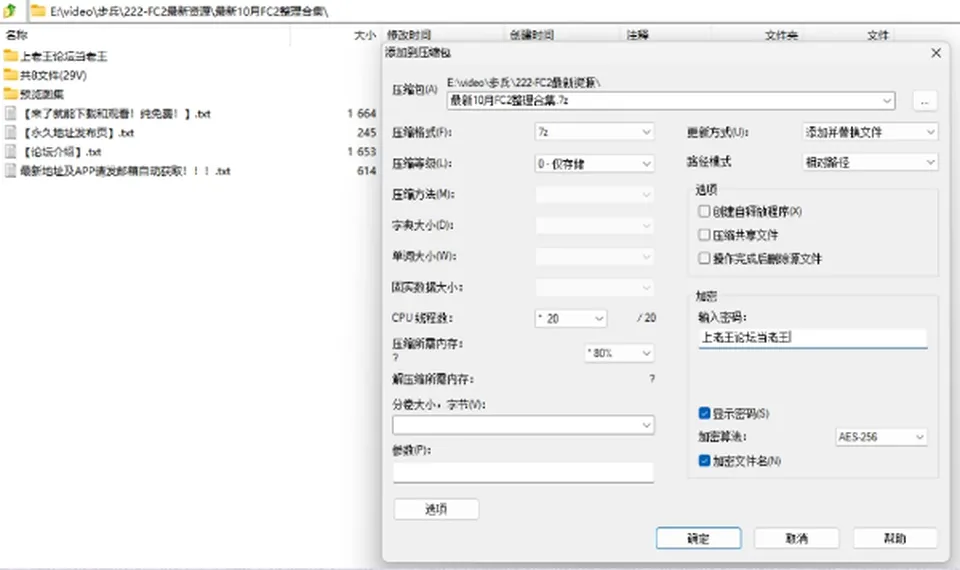Viewport: 960px width, 570px height.
Task: Click the icon of the 最新地址及APP txt file
Action: (10, 170)
